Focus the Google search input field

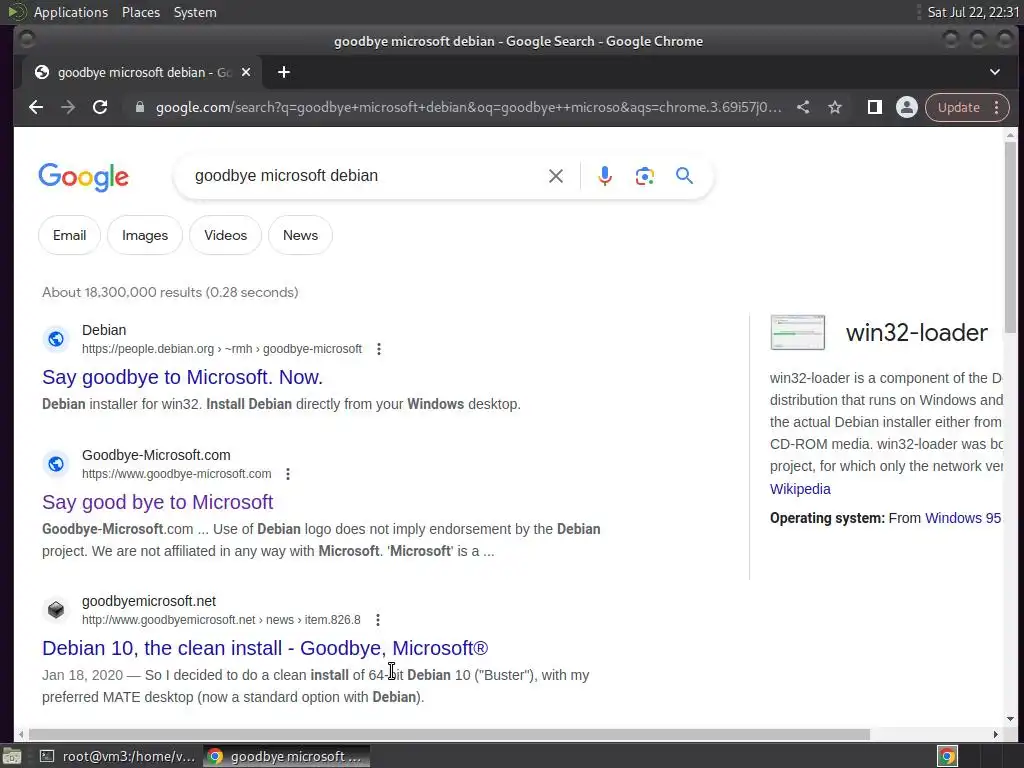366,176
